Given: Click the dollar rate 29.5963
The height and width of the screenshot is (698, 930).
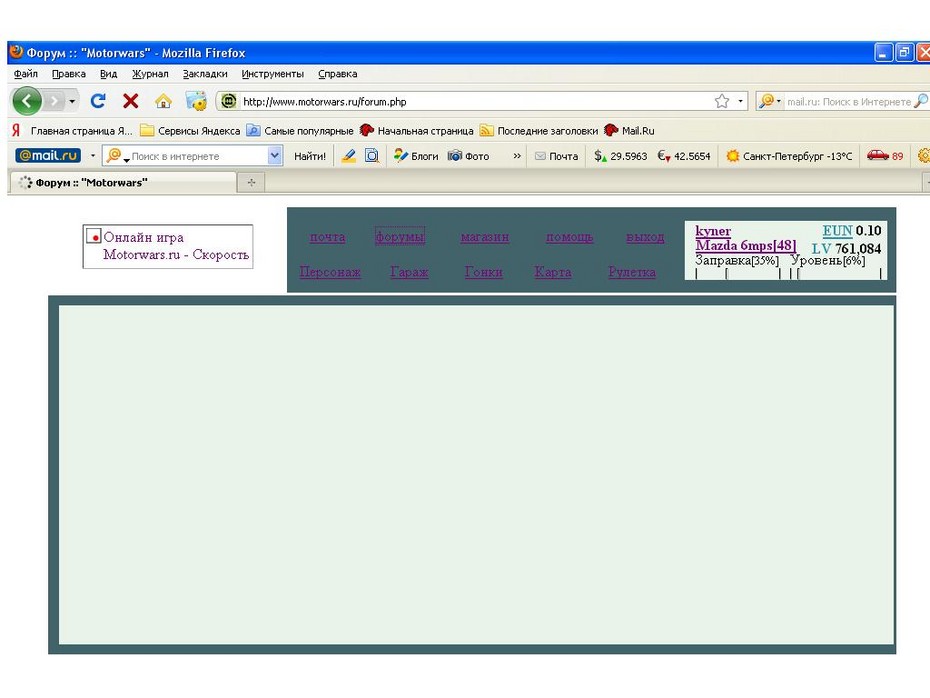Looking at the screenshot, I should point(620,156).
